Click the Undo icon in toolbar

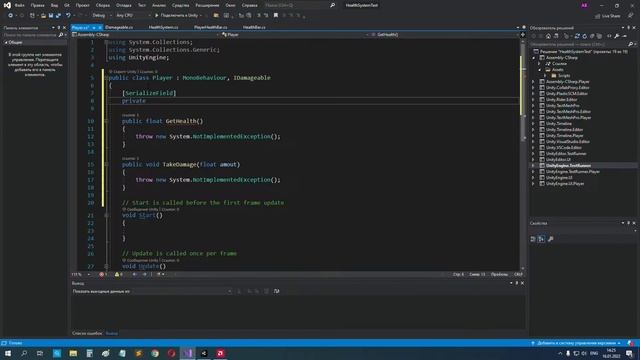pyautogui.click(x=68, y=16)
